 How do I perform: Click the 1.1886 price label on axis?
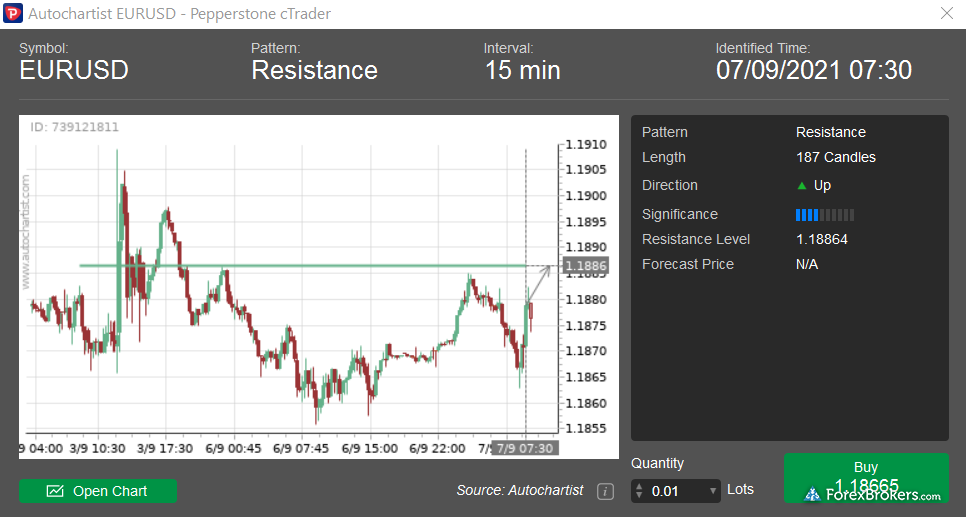[x=582, y=266]
